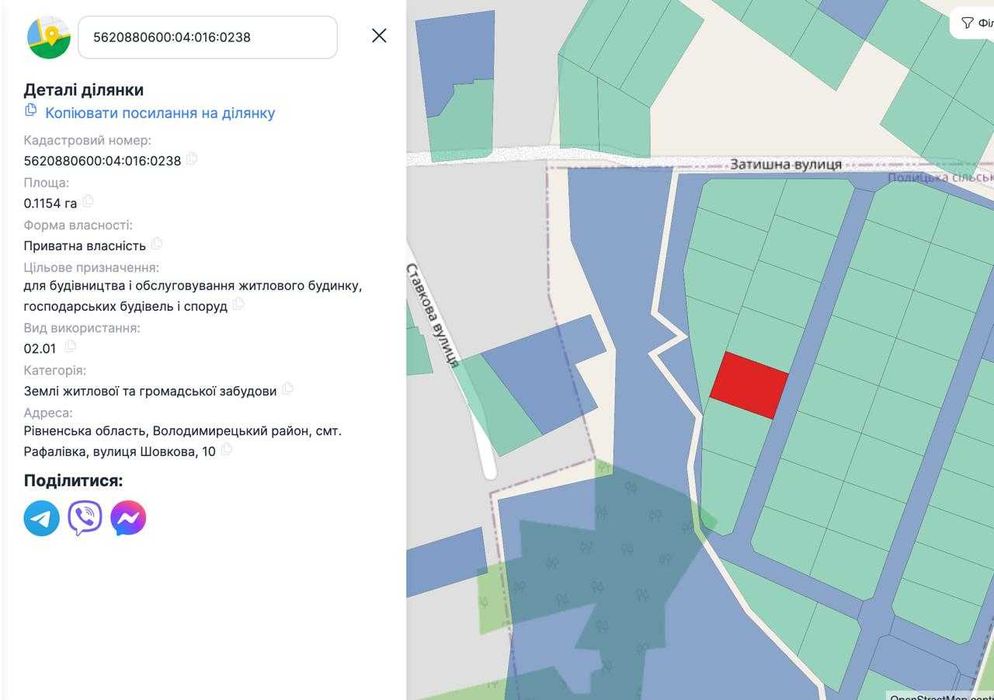Close the parcel details panel
The width and height of the screenshot is (994, 700).
(x=379, y=36)
